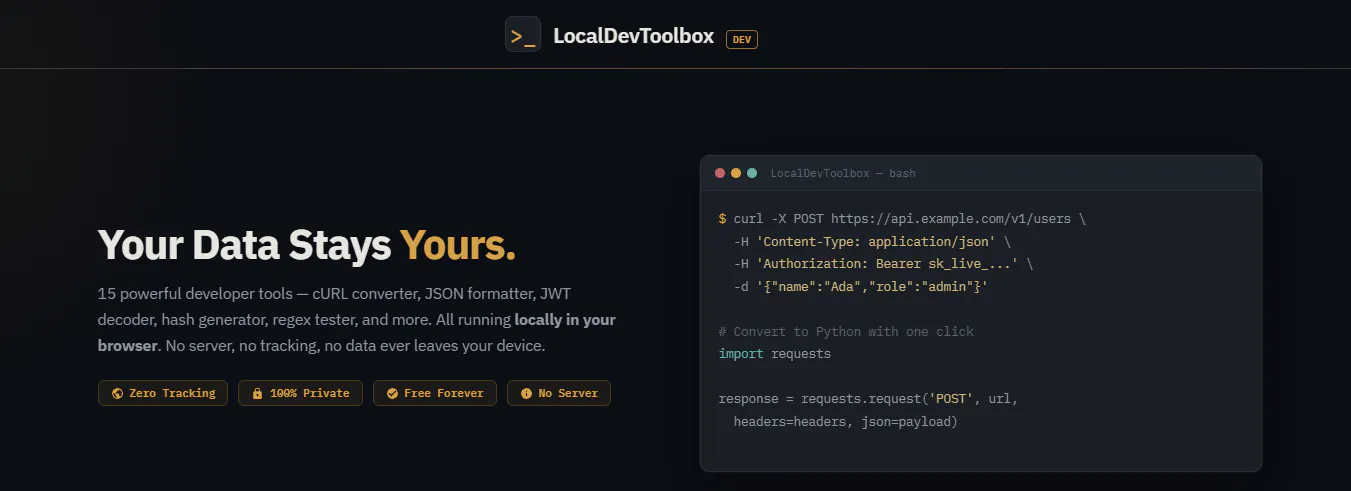Viewport: 1351px width, 491px height.
Task: Click the 'Content-Type: application/json' header line
Action: pyautogui.click(x=872, y=241)
